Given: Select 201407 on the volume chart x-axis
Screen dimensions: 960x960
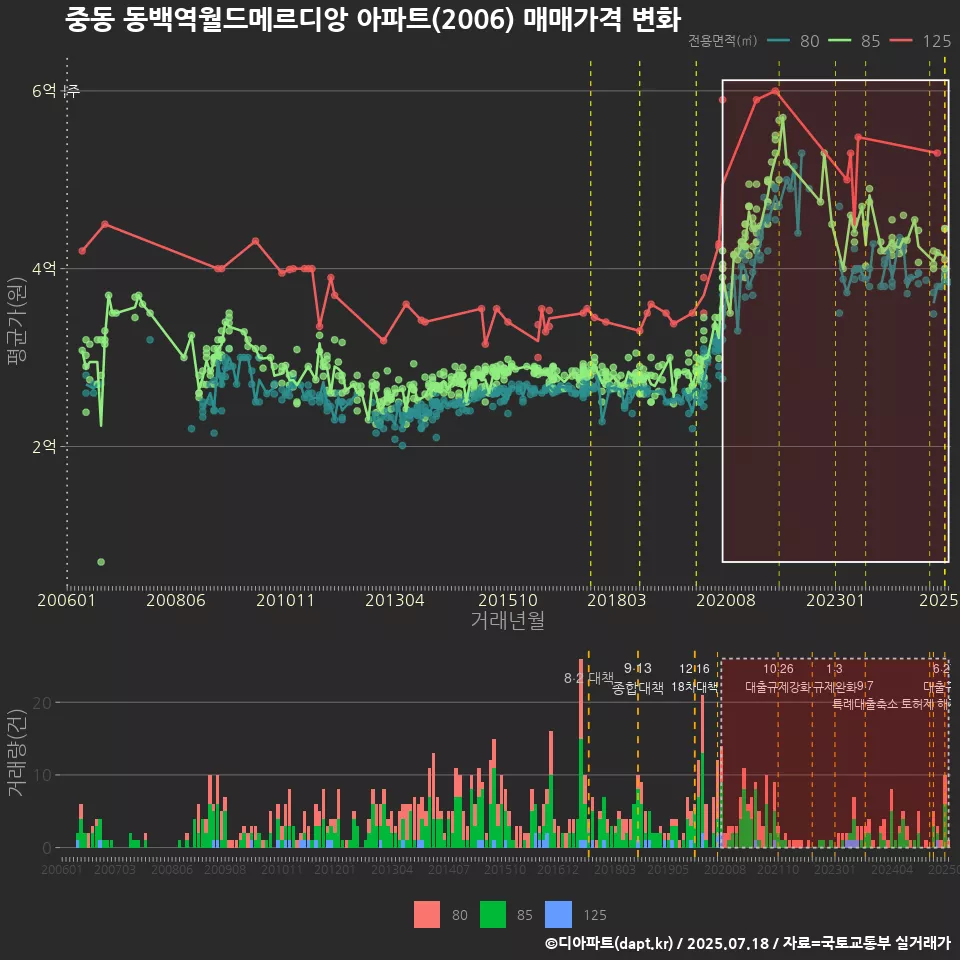Looking at the screenshot, I should (x=448, y=869).
